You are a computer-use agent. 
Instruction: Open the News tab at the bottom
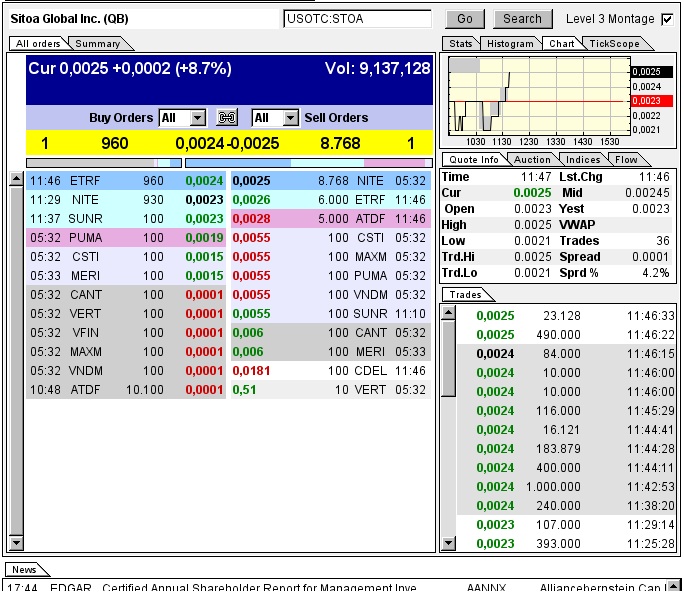[24, 570]
